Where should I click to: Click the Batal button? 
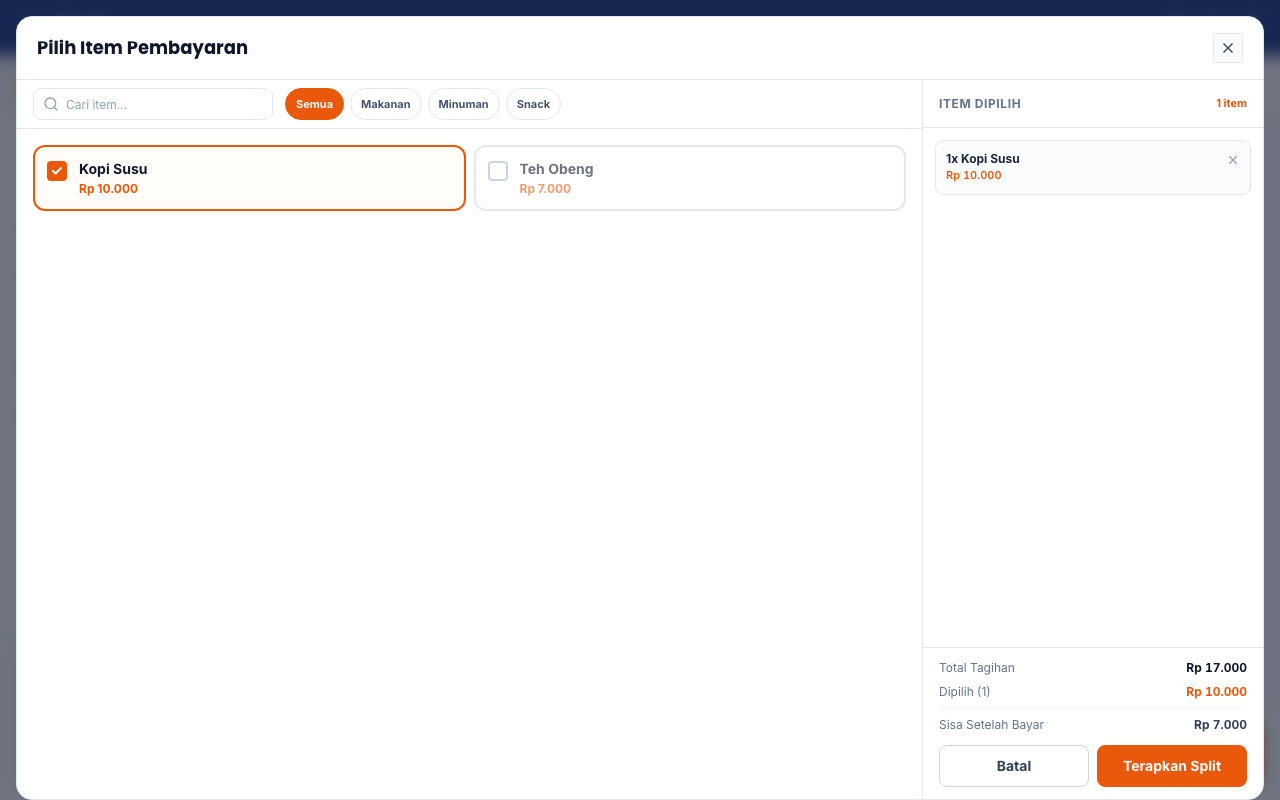pos(1014,766)
